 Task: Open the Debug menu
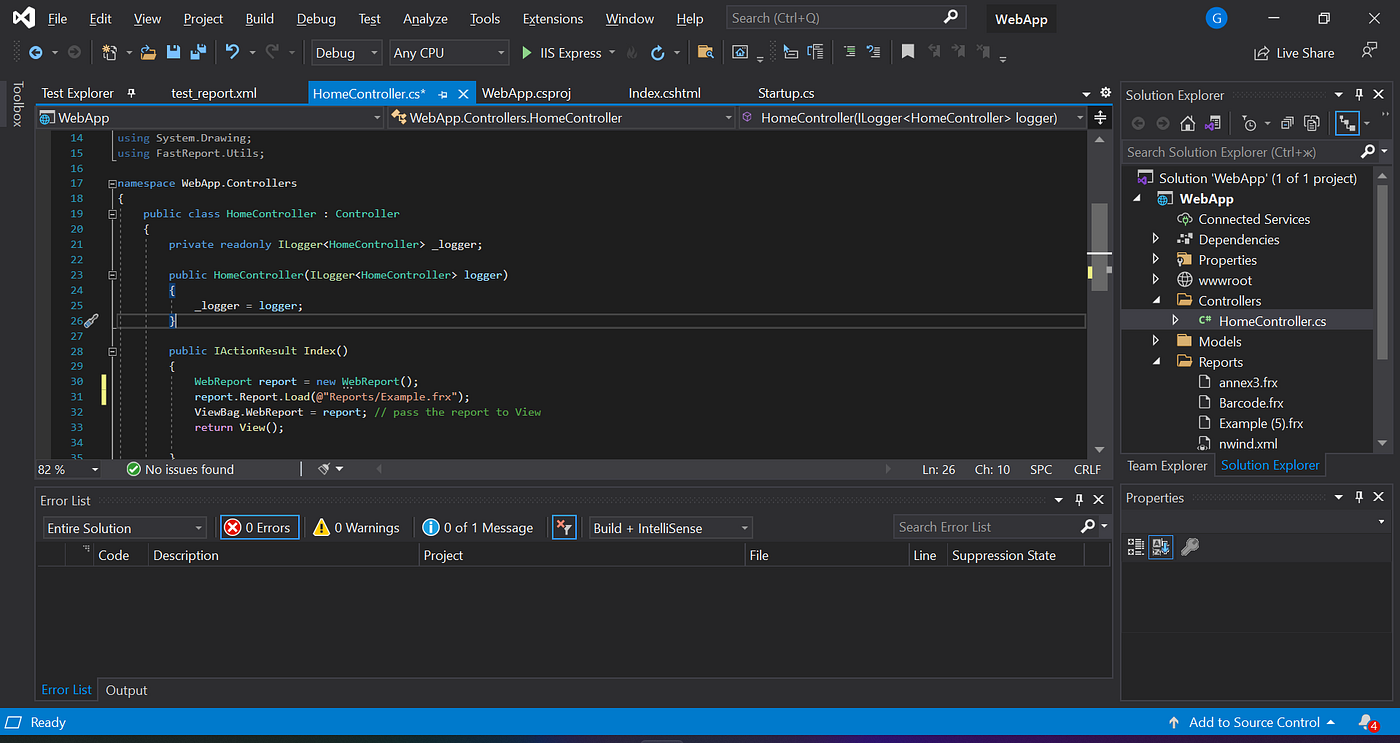coord(316,17)
